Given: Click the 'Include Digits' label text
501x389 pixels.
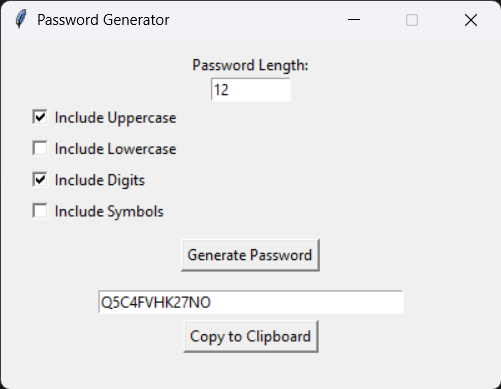Looking at the screenshot, I should tap(100, 180).
